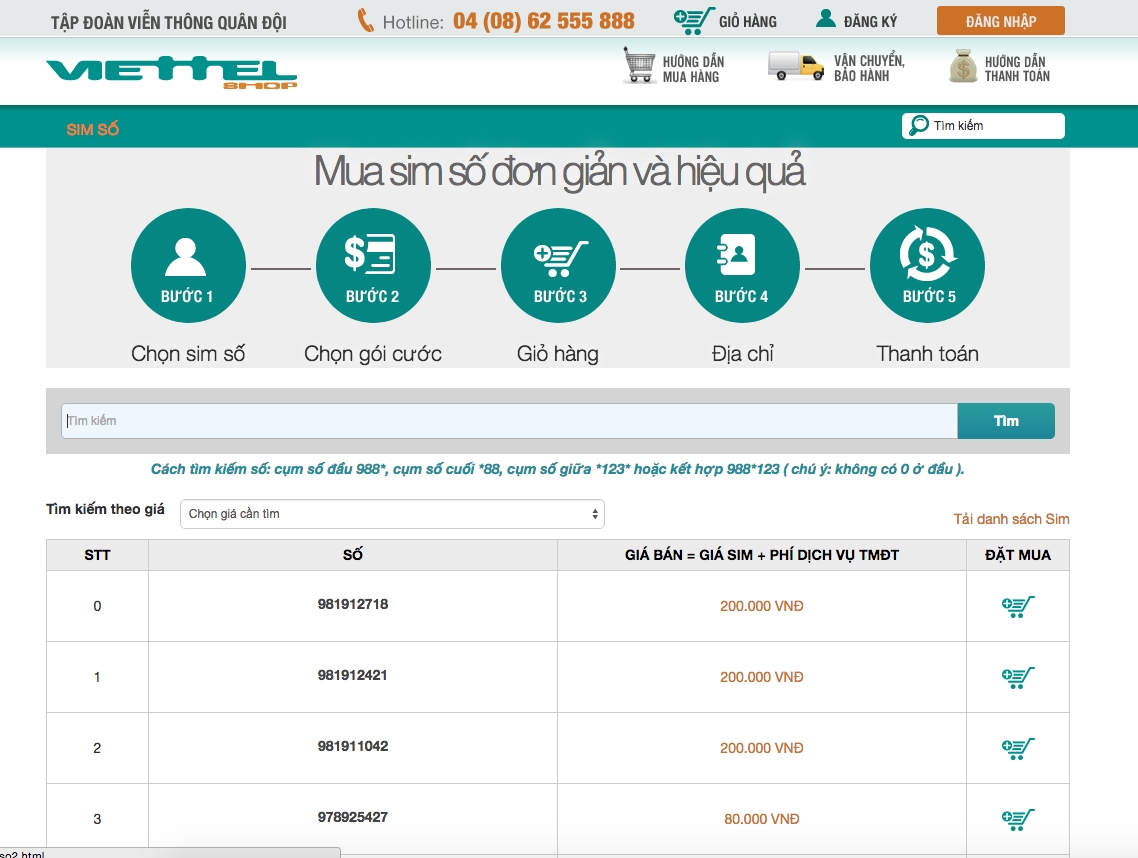The width and height of the screenshot is (1138, 858).
Task: Click 200.000 VNĐ price for 981912718
Action: point(761,606)
